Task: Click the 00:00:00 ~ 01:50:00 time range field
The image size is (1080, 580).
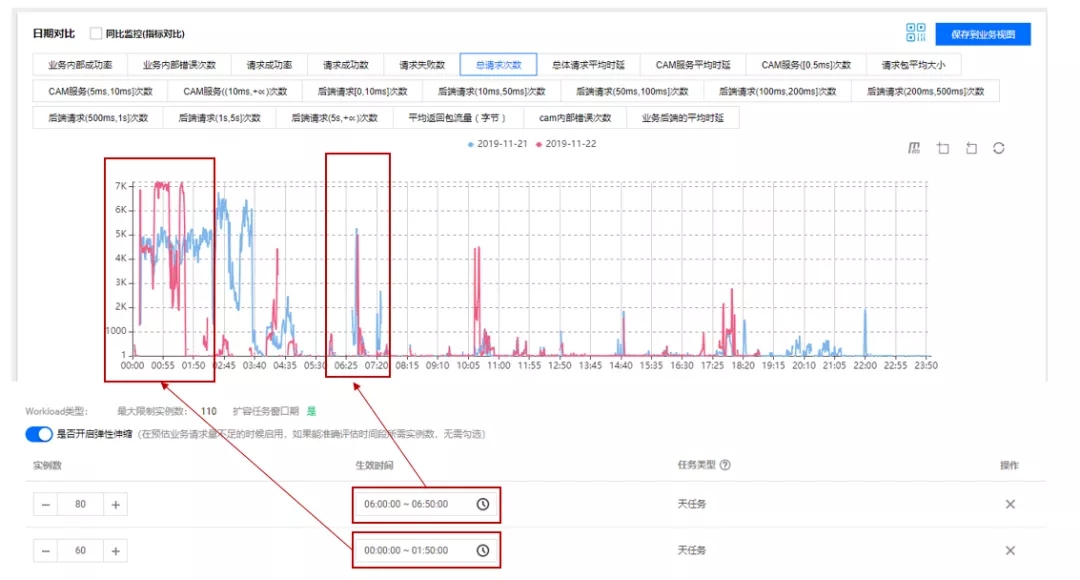Action: 426,550
